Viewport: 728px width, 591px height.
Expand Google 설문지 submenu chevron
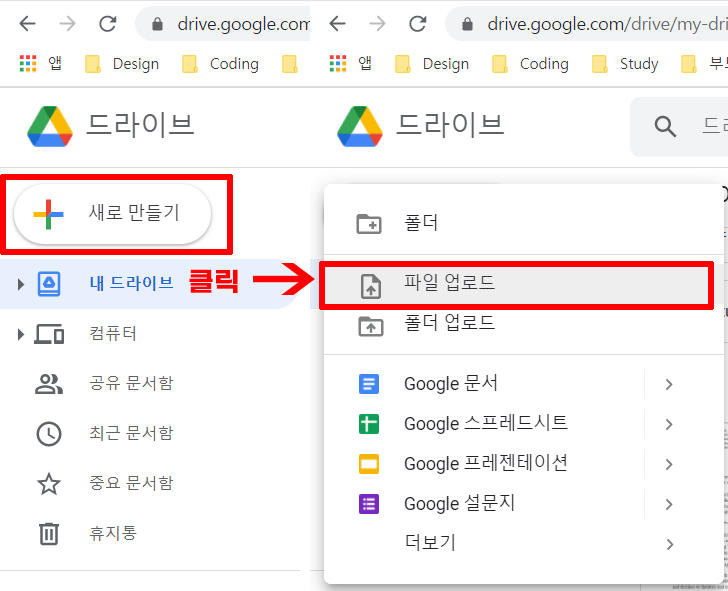point(669,504)
